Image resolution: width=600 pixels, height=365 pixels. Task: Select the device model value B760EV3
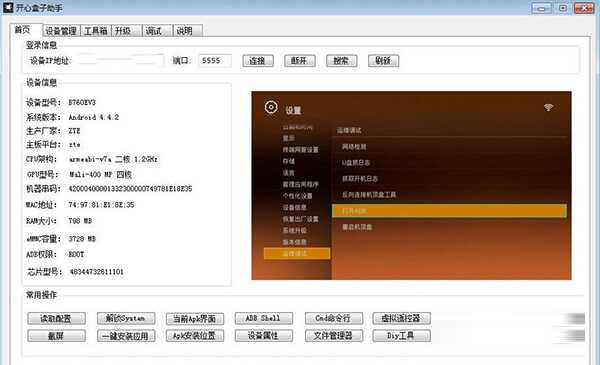point(82,103)
